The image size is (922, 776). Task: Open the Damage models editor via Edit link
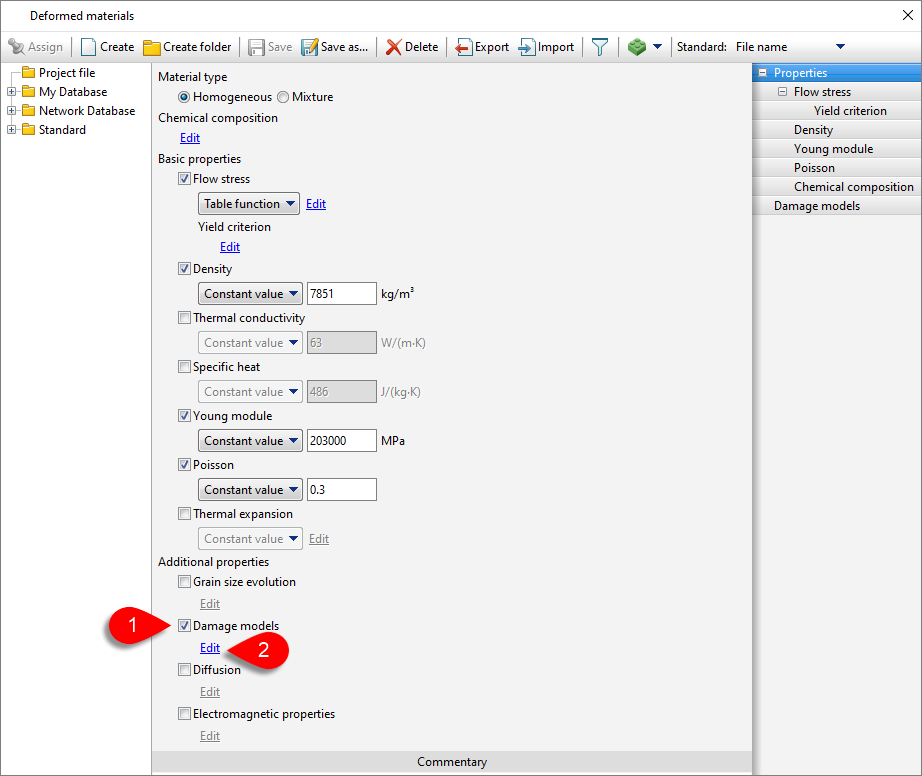(209, 647)
